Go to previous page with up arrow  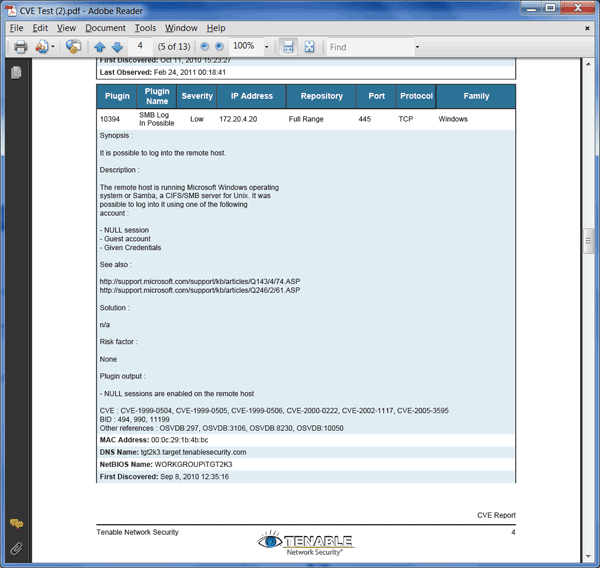(100, 47)
